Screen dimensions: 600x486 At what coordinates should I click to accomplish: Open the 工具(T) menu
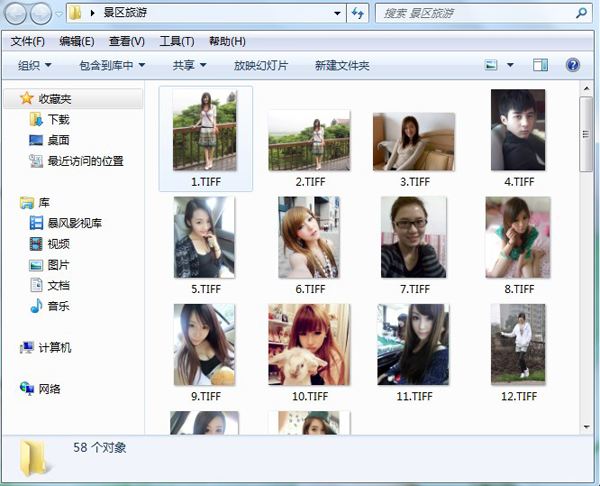(x=177, y=41)
